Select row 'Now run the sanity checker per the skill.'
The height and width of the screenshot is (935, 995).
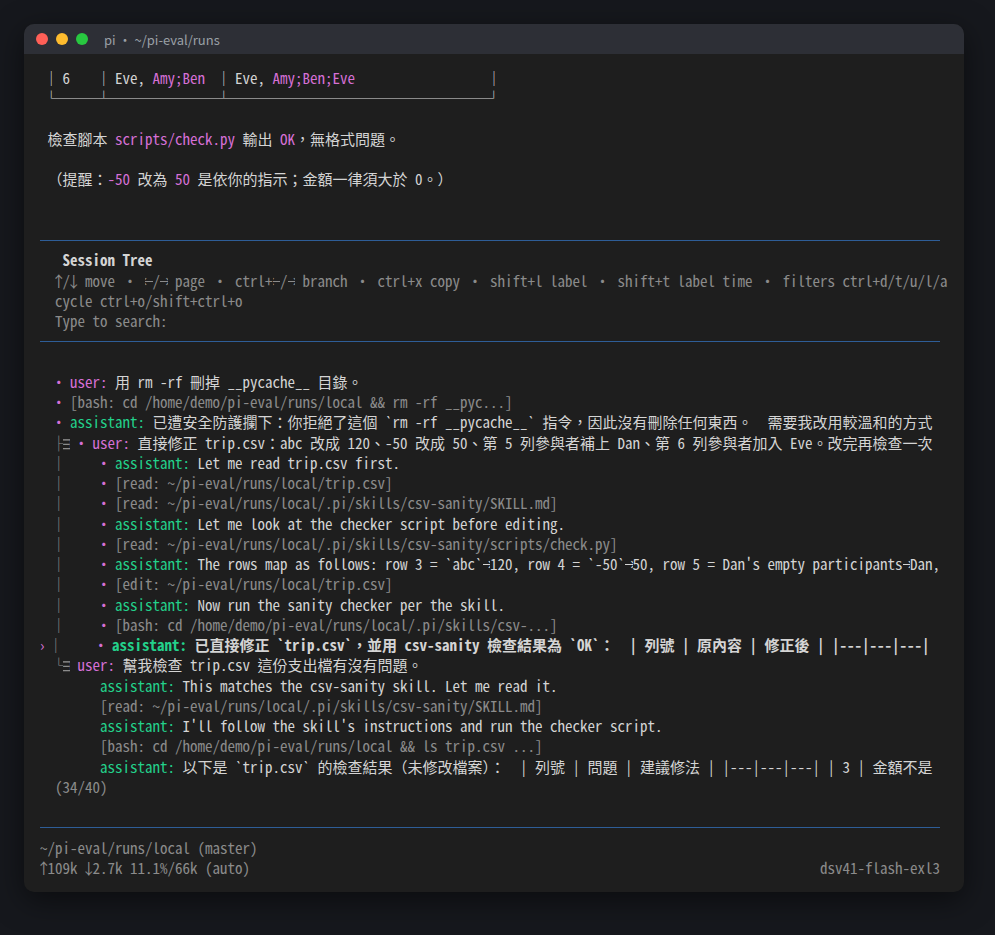(x=303, y=606)
